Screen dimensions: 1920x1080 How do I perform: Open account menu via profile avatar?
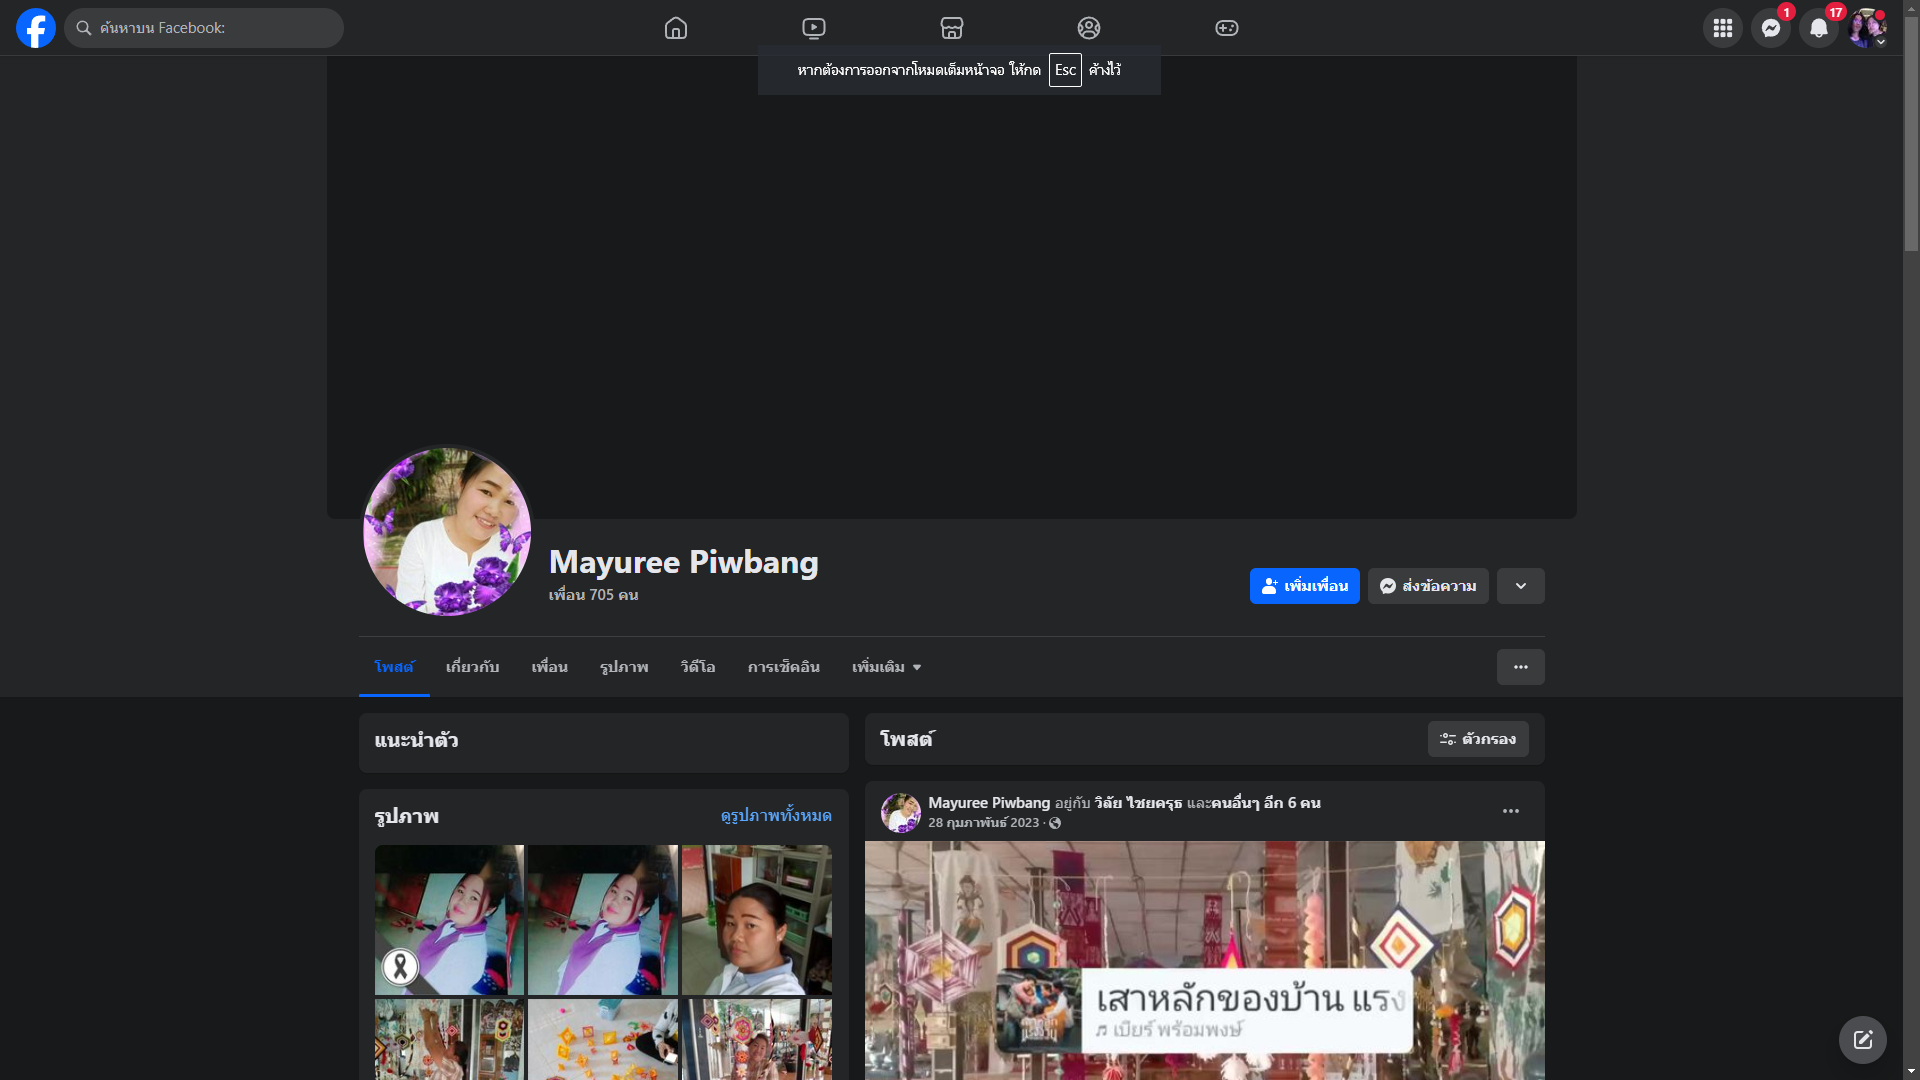[x=1866, y=28]
